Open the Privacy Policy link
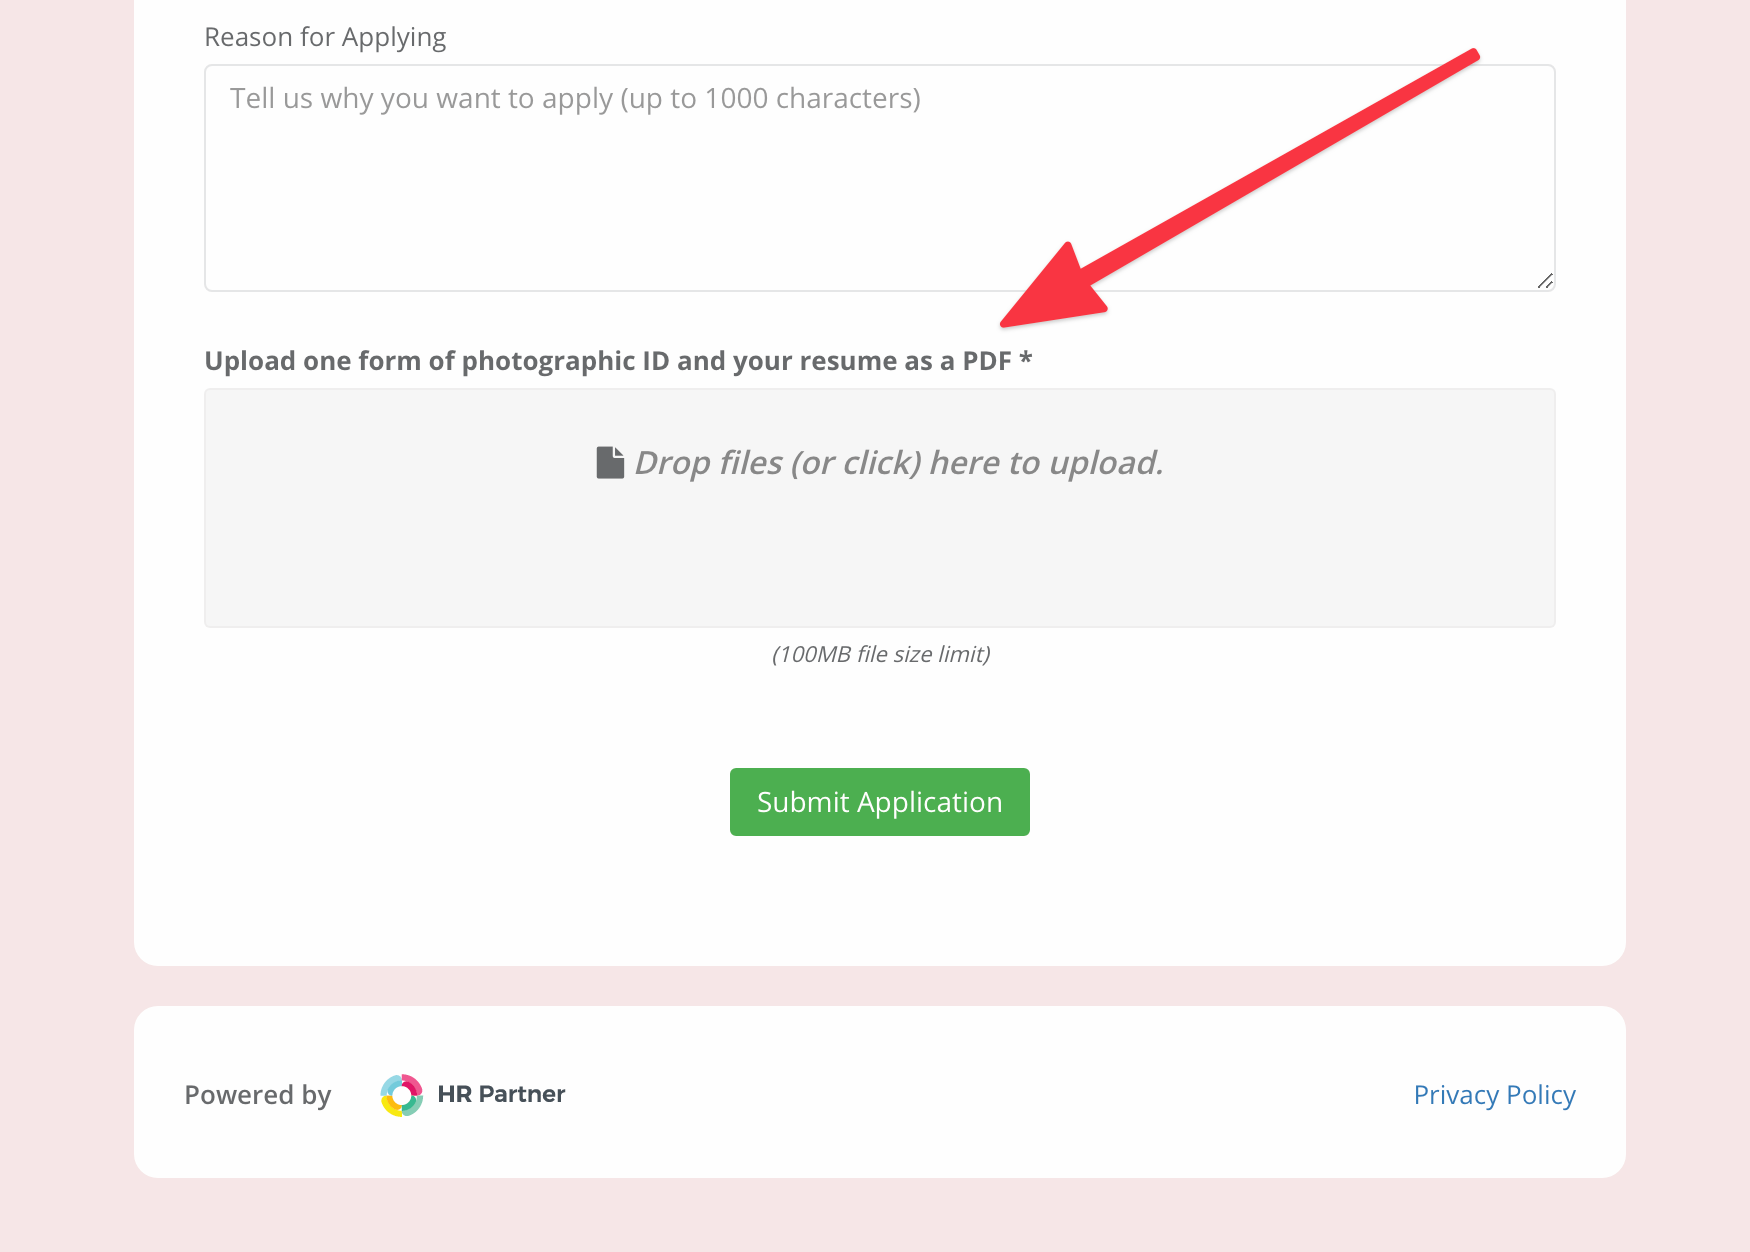 1494,1095
